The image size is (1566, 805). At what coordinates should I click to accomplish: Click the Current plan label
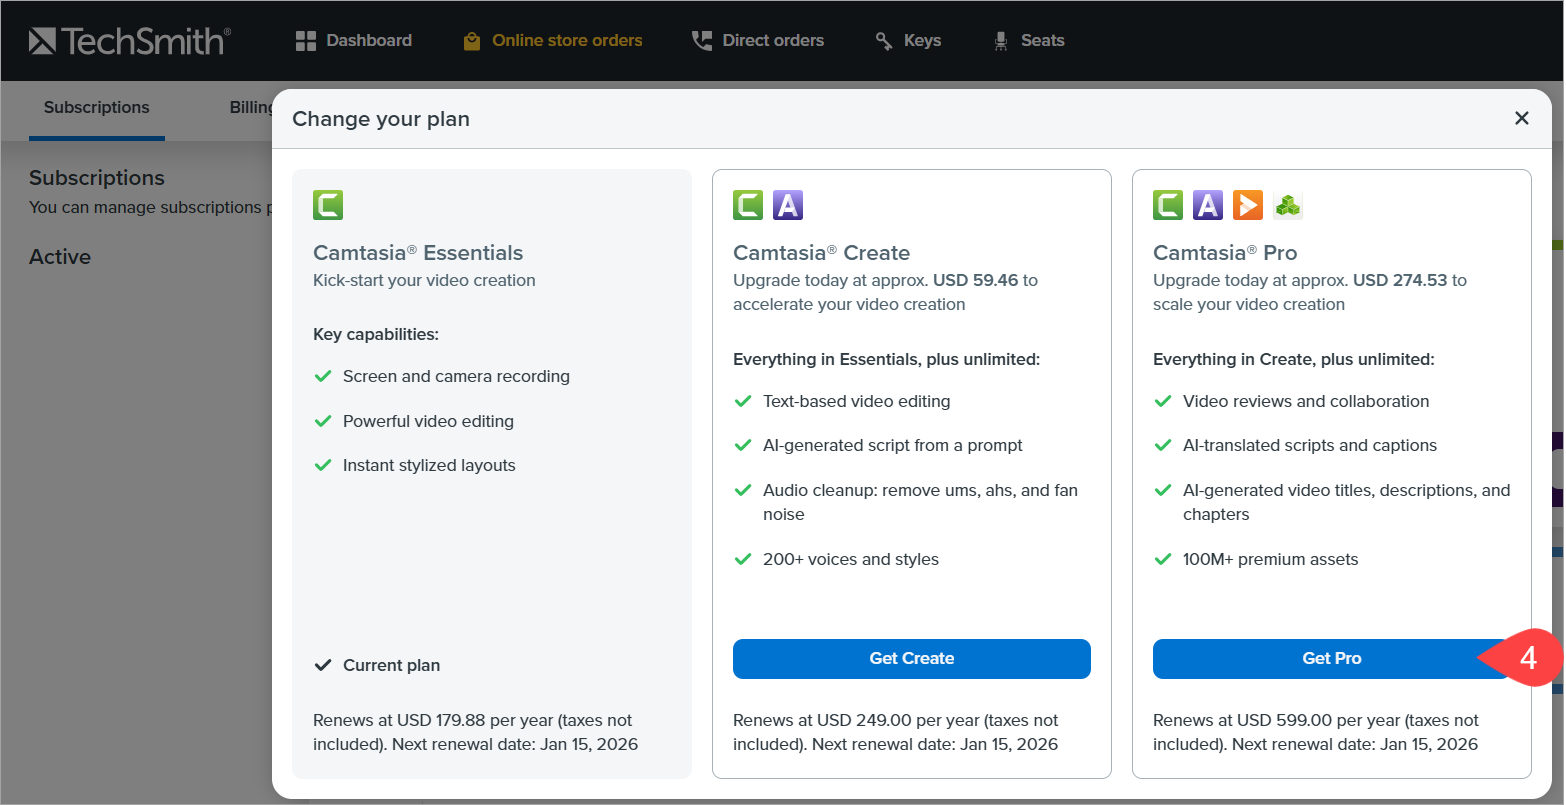392,666
